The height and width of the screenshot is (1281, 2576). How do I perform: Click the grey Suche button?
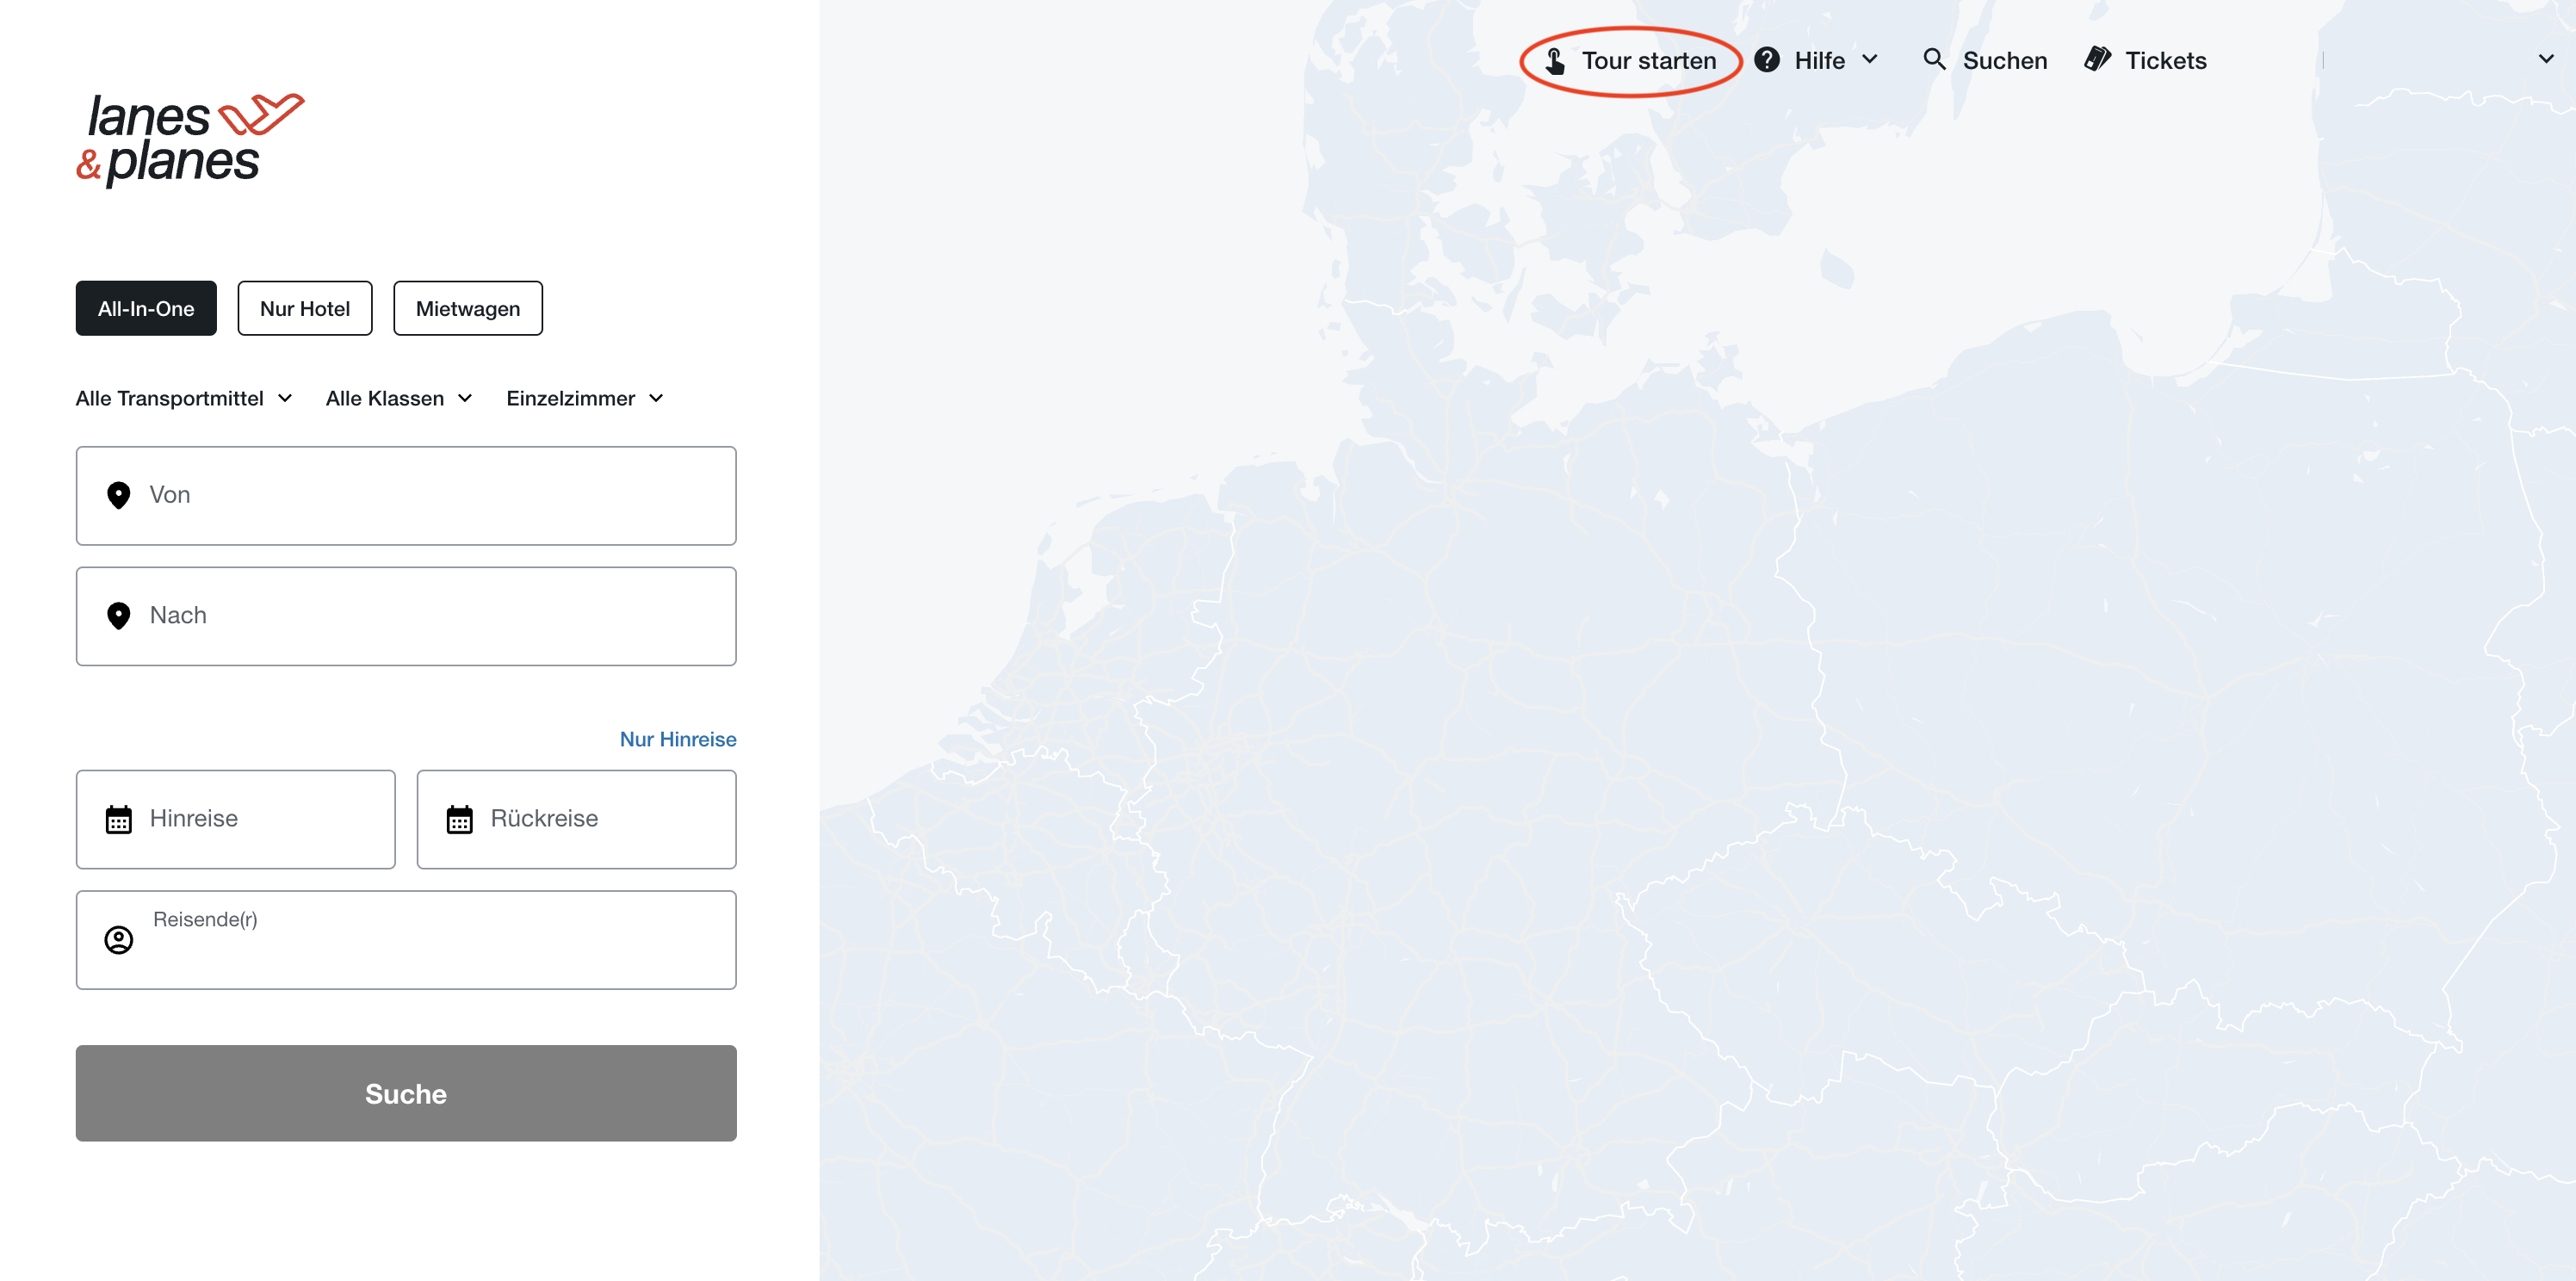coord(406,1094)
